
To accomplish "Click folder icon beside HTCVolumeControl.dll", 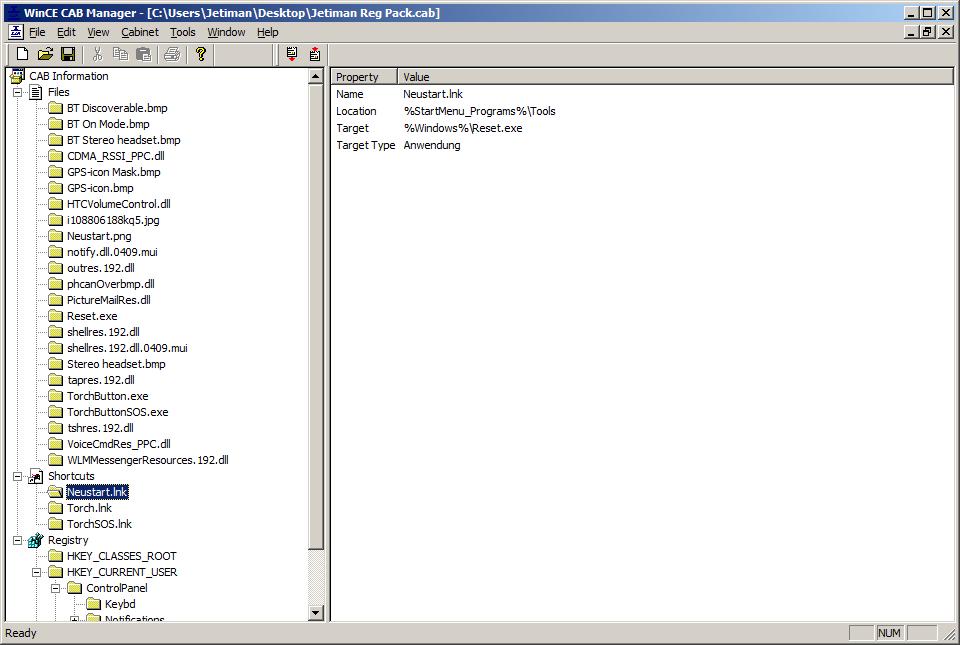I will 56,204.
